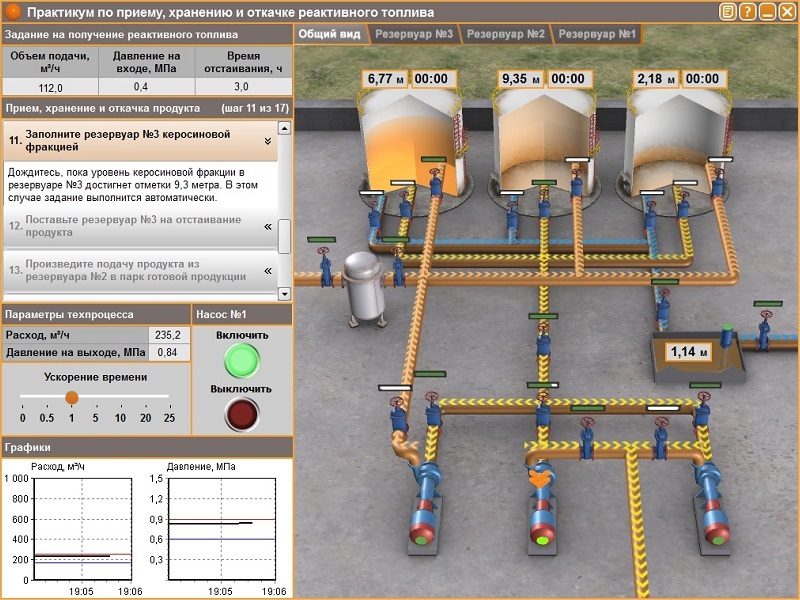Click the orange round app icon in title bar

click(x=12, y=11)
